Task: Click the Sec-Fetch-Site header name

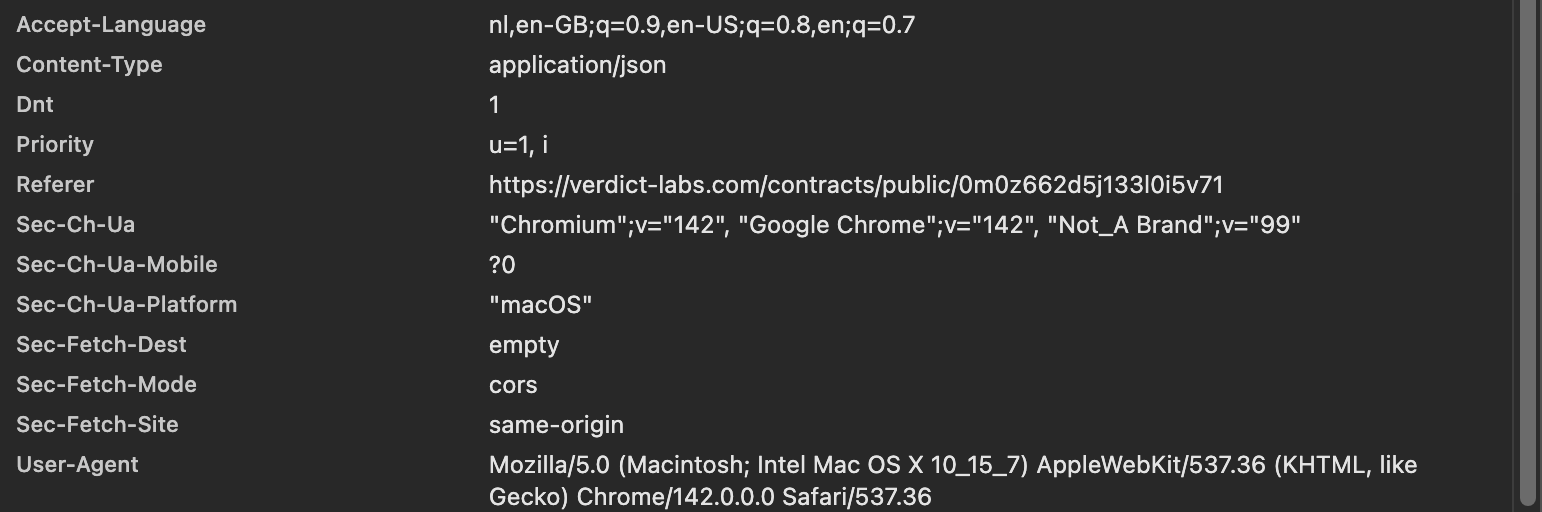Action: click(97, 425)
